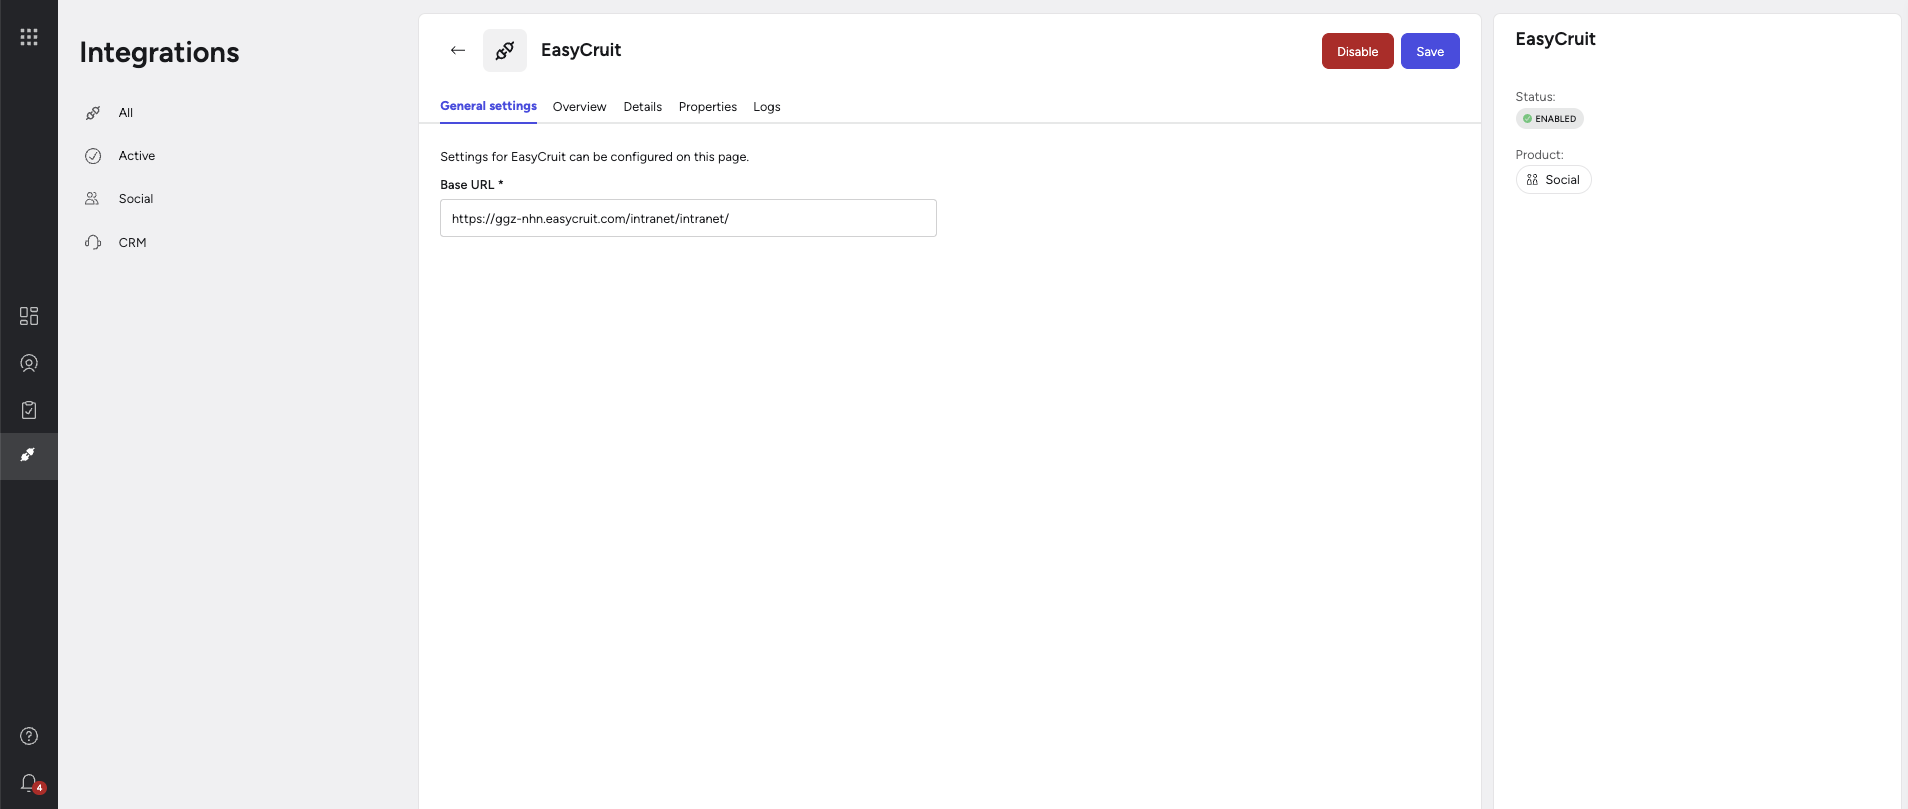
Task: Disable the EasyCruit integration
Action: pyautogui.click(x=1357, y=51)
